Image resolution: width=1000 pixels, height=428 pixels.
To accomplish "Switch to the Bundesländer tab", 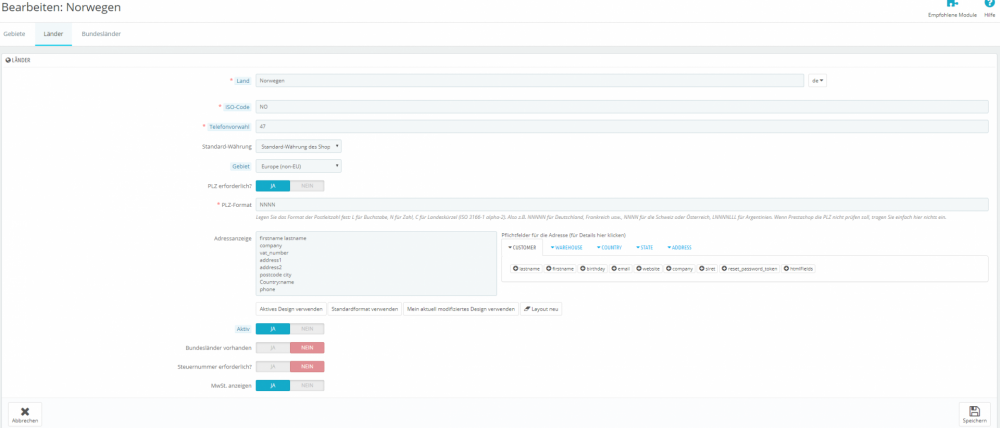I will pyautogui.click(x=101, y=33).
